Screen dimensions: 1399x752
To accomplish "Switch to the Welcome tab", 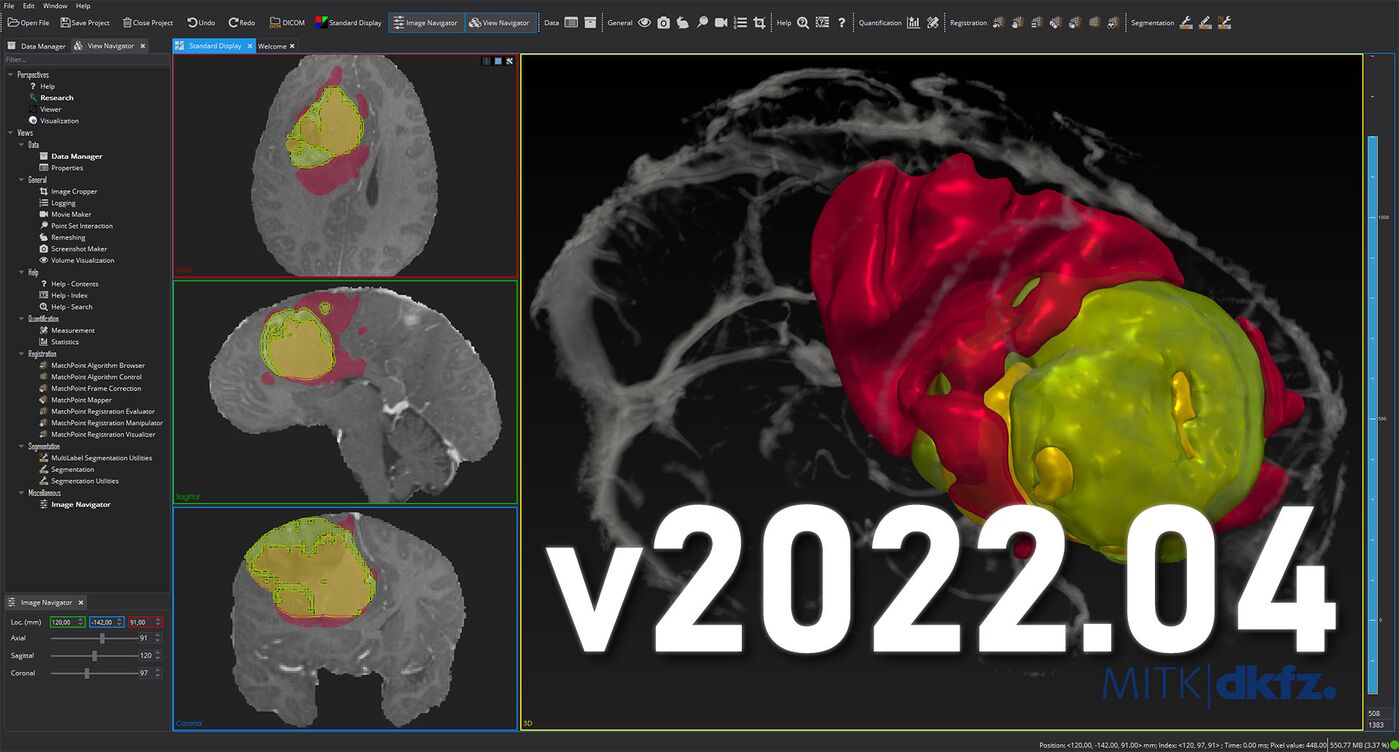I will (272, 46).
